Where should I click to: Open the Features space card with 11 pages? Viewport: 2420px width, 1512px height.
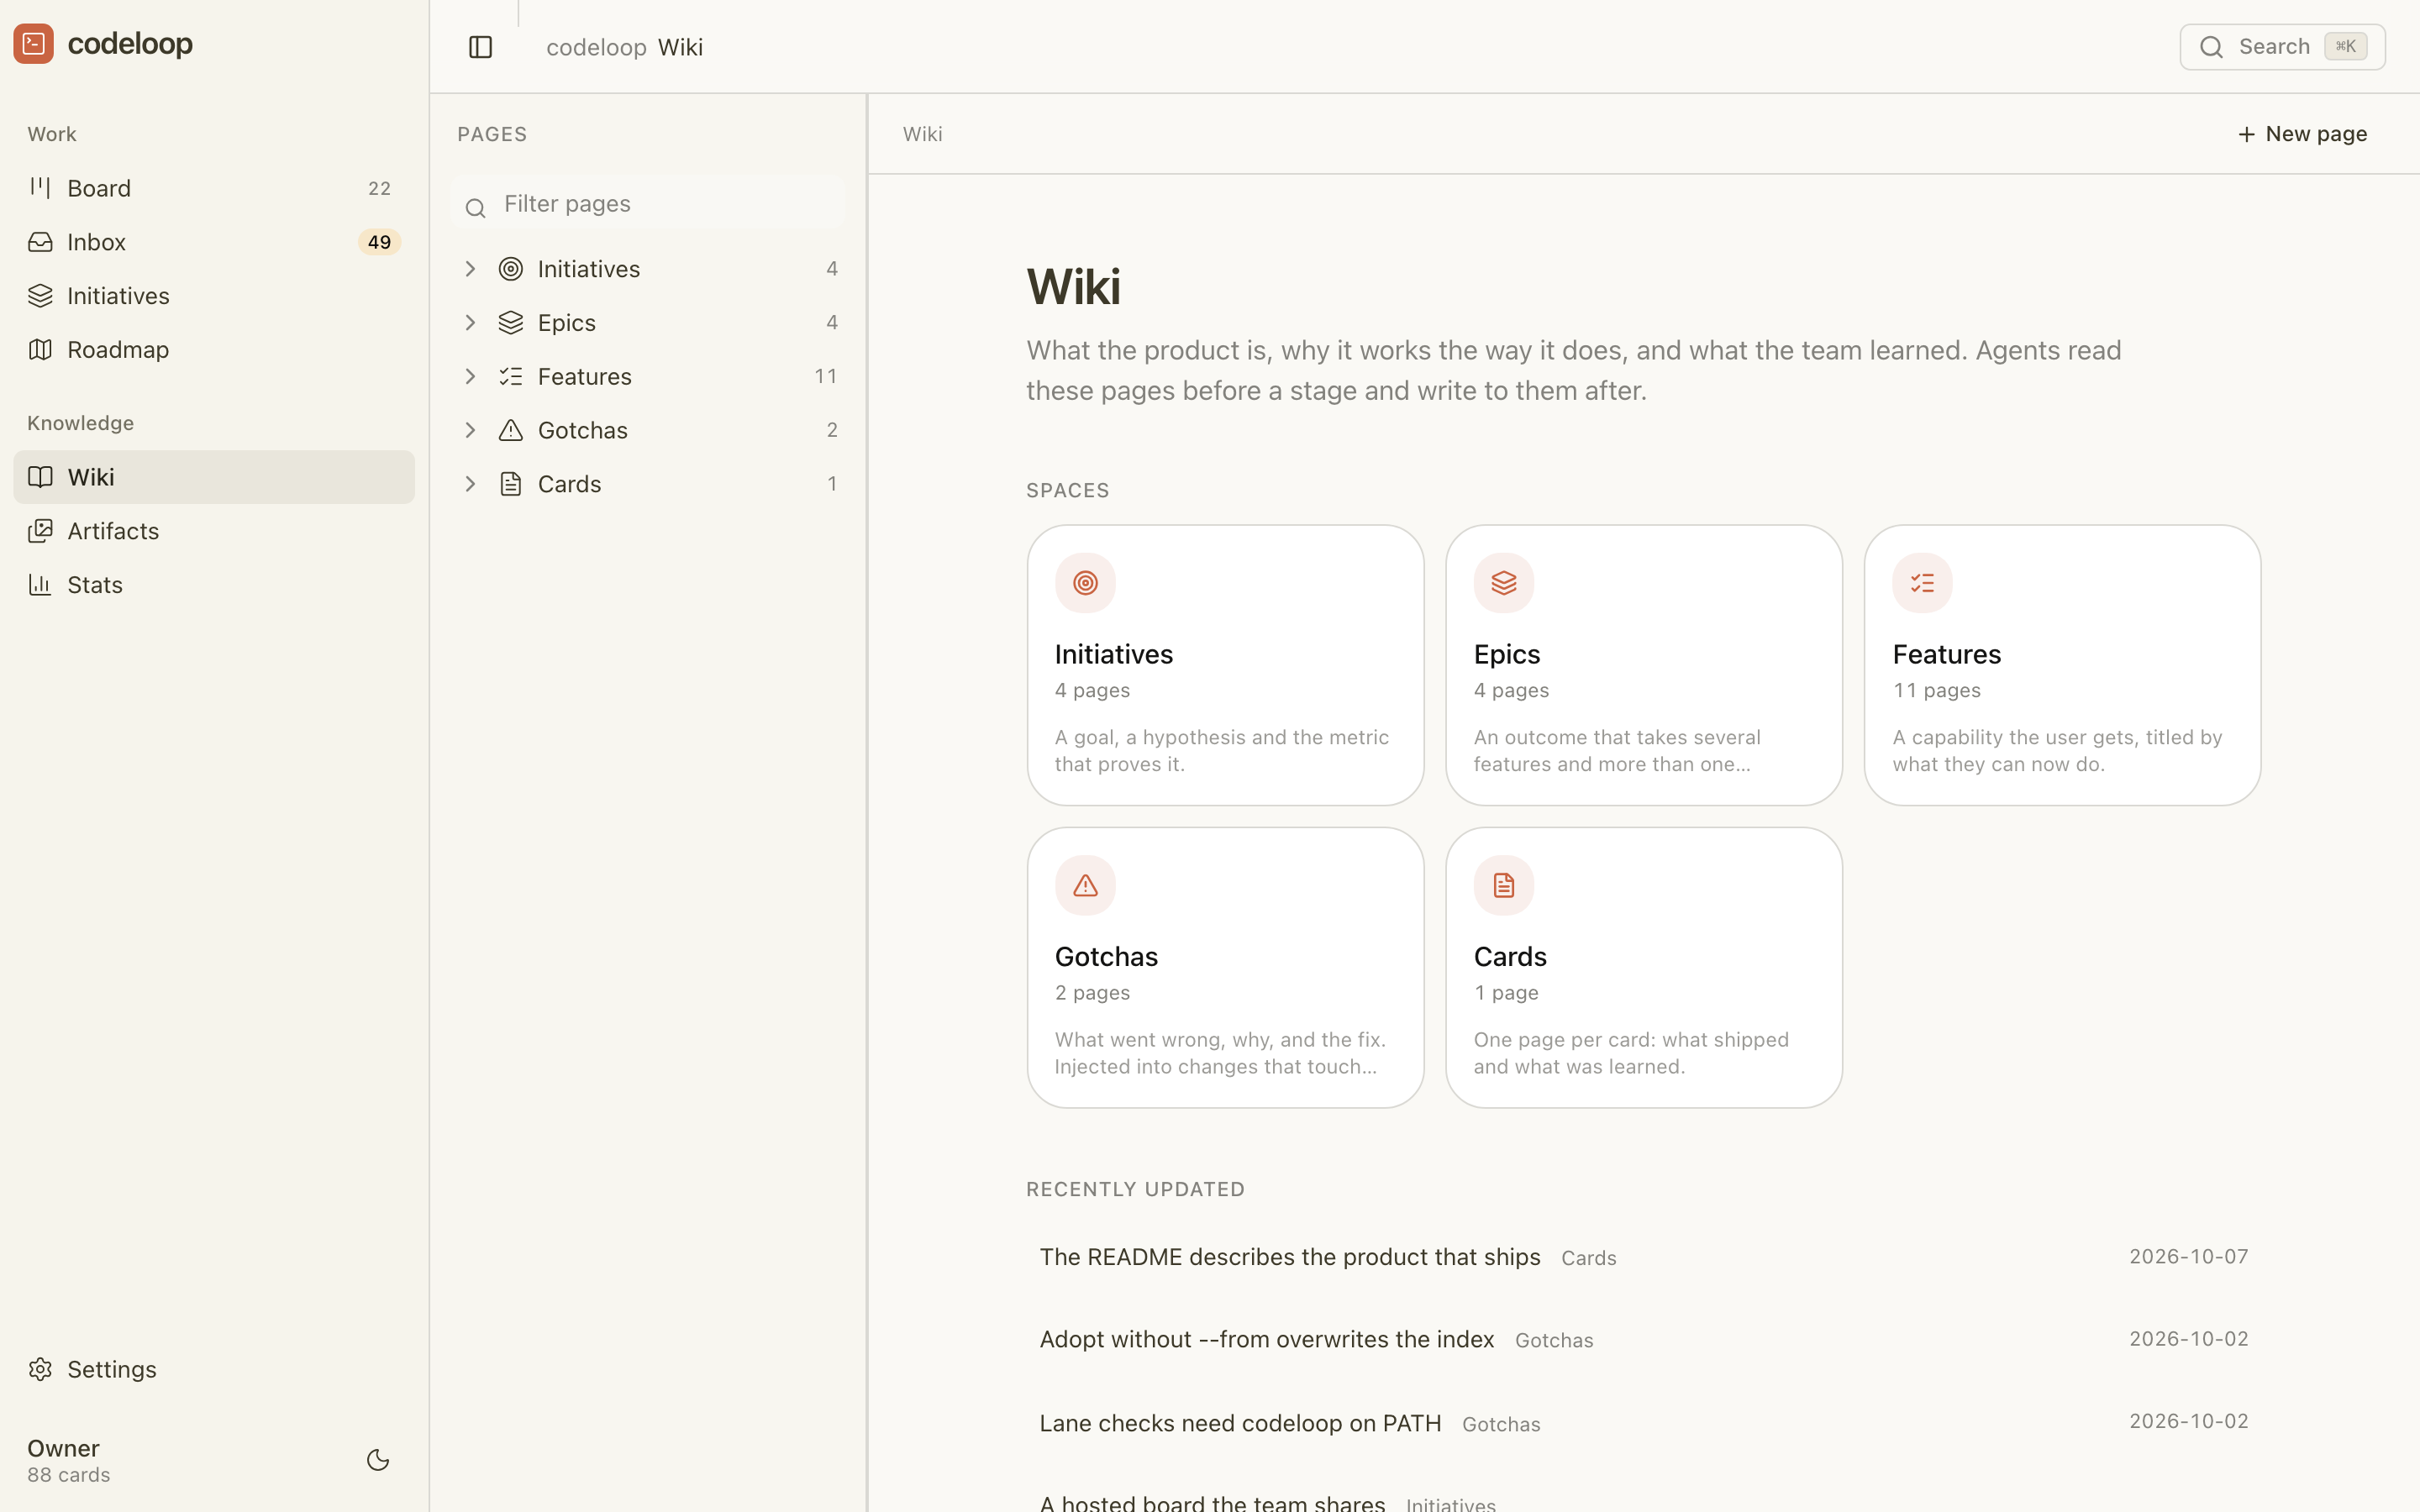coord(2062,665)
